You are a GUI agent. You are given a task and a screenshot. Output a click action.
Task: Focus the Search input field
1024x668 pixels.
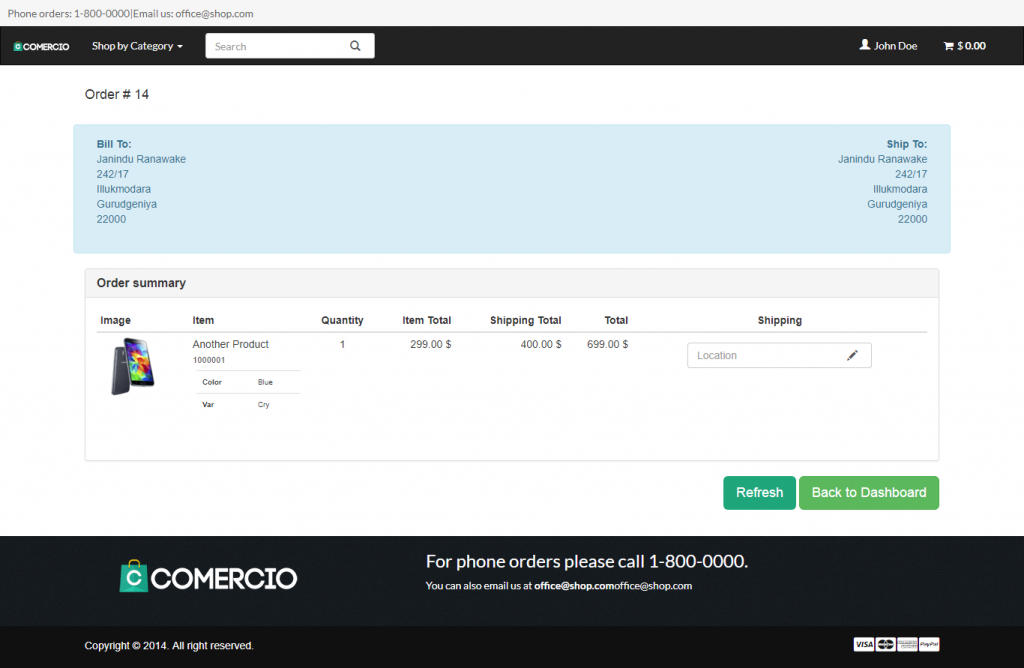coord(275,46)
